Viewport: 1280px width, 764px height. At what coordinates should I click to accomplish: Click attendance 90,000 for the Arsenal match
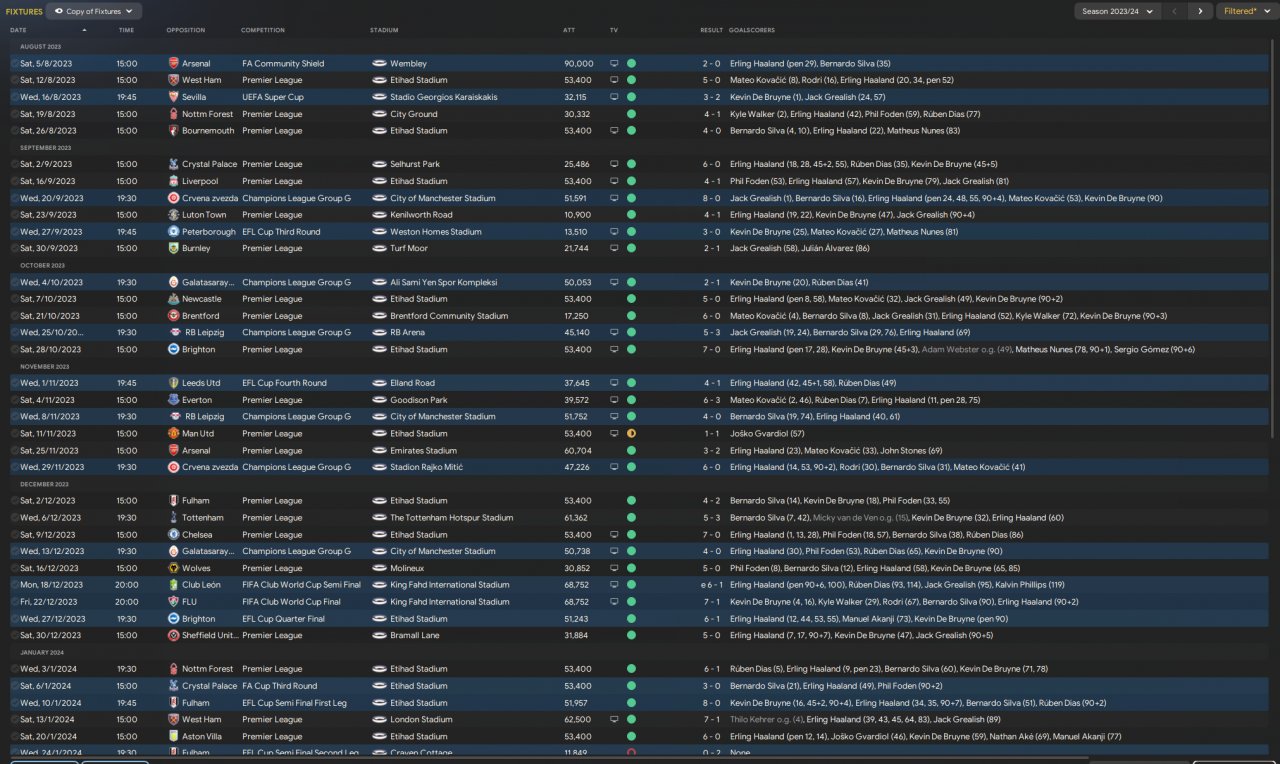tap(578, 64)
